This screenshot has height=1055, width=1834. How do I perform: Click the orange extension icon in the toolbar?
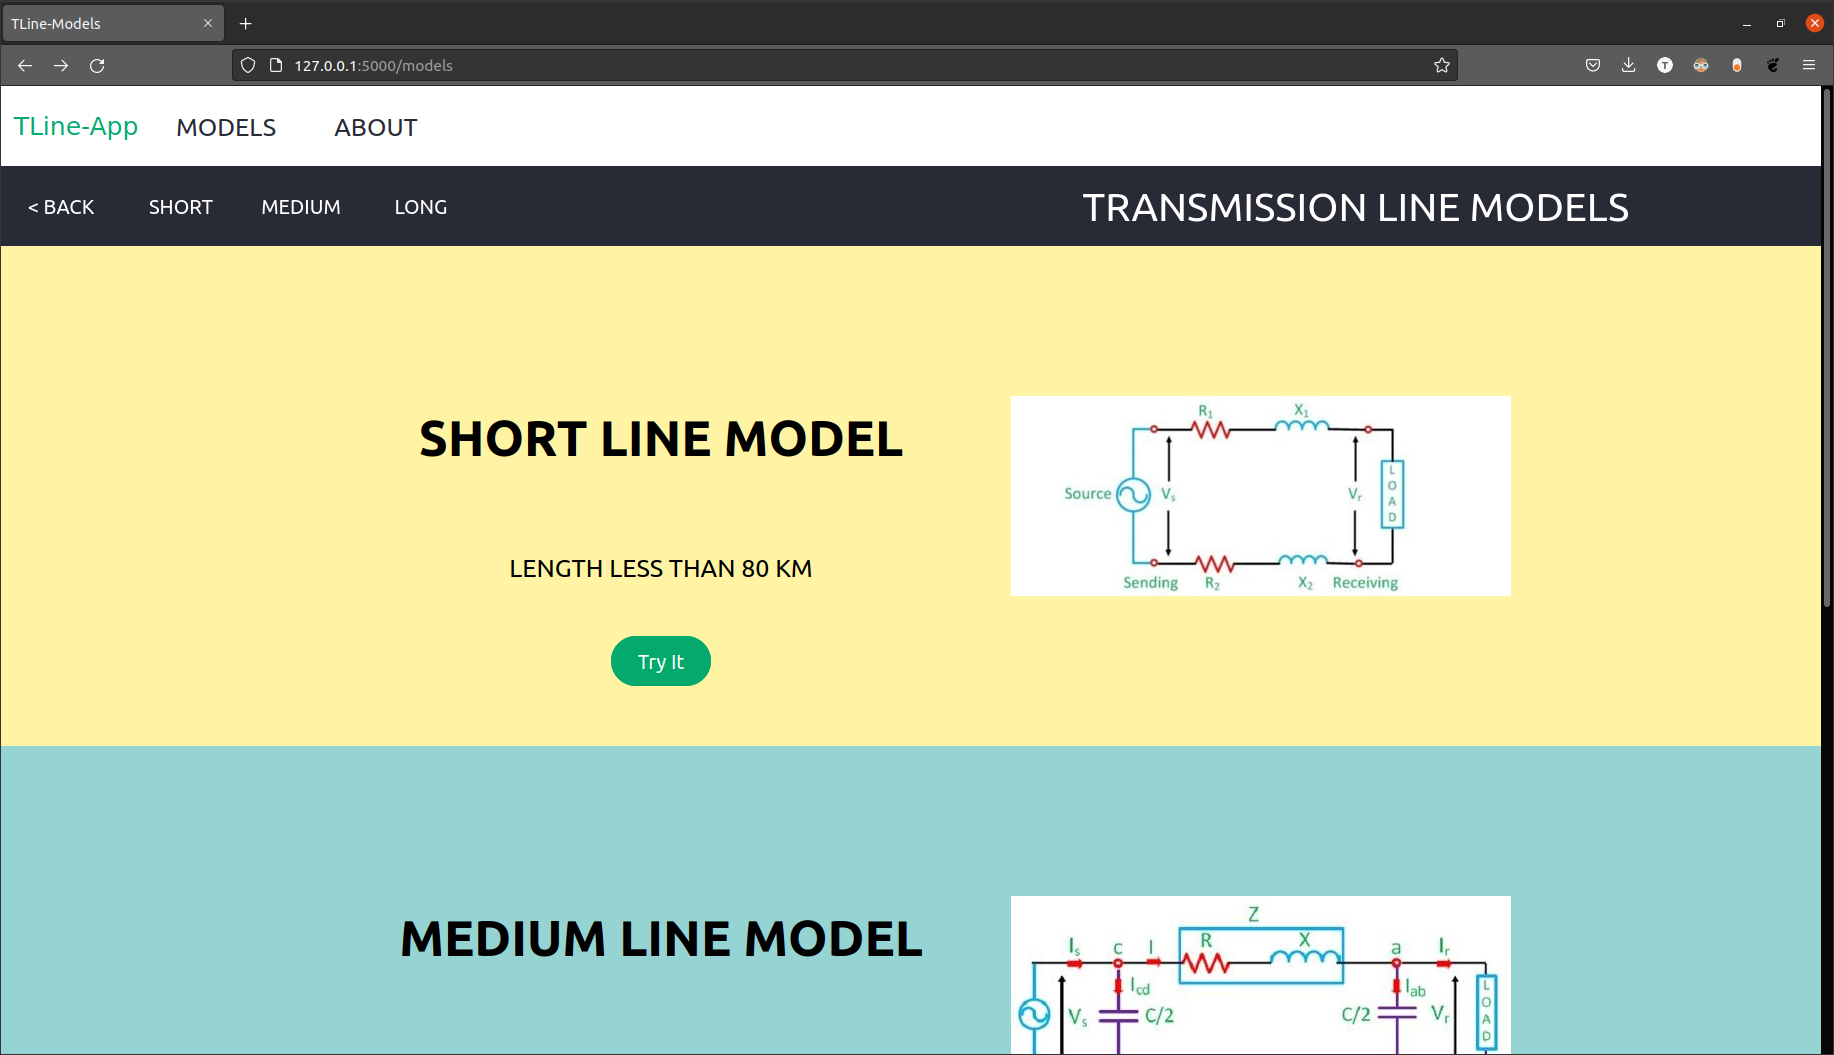pos(1737,65)
